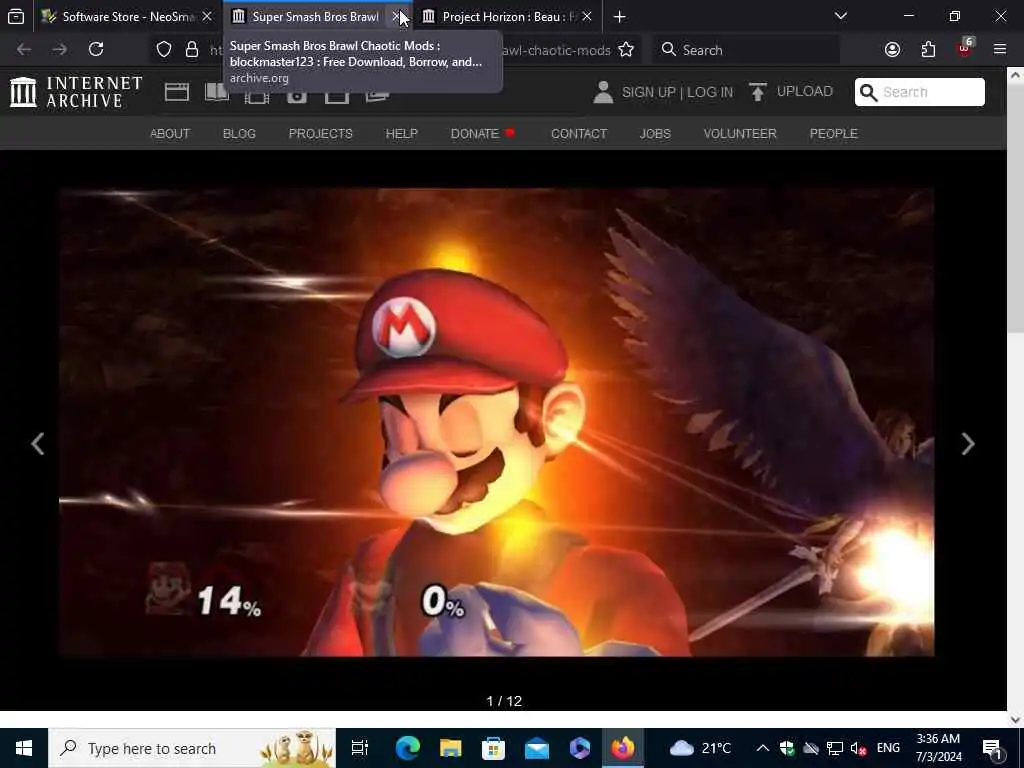This screenshot has height=768, width=1024.
Task: Open File Explorer from the taskbar
Action: [x=451, y=748]
